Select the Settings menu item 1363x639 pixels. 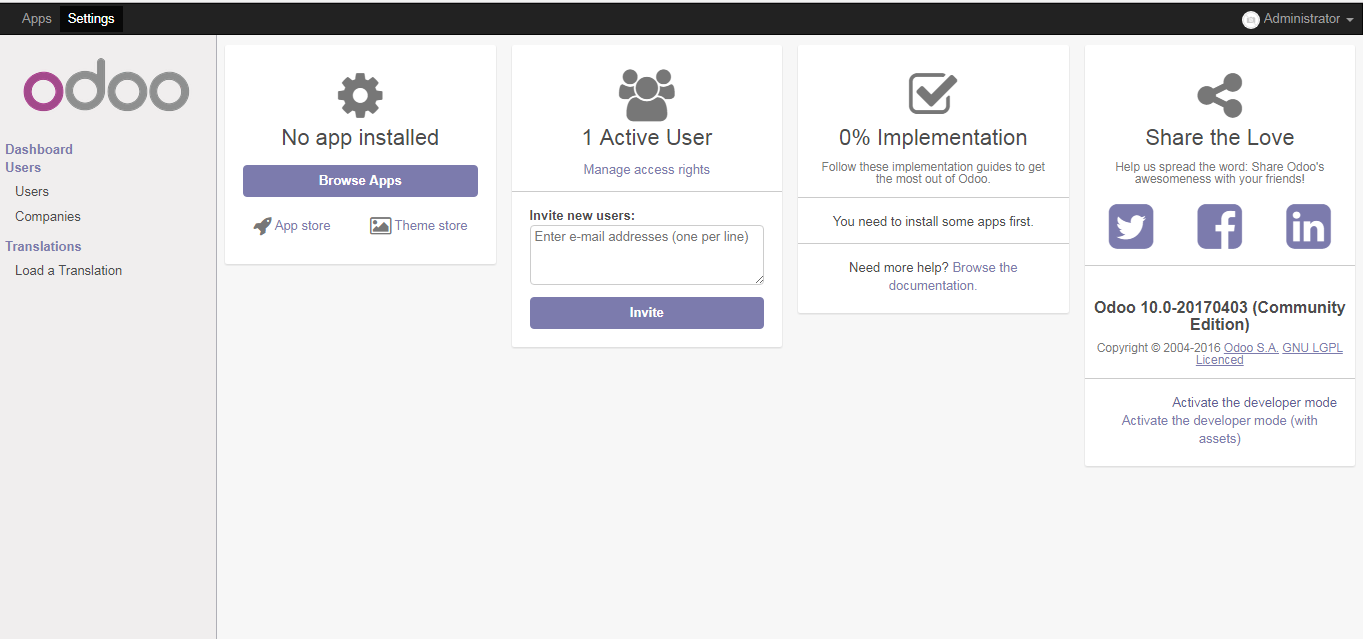pos(91,18)
